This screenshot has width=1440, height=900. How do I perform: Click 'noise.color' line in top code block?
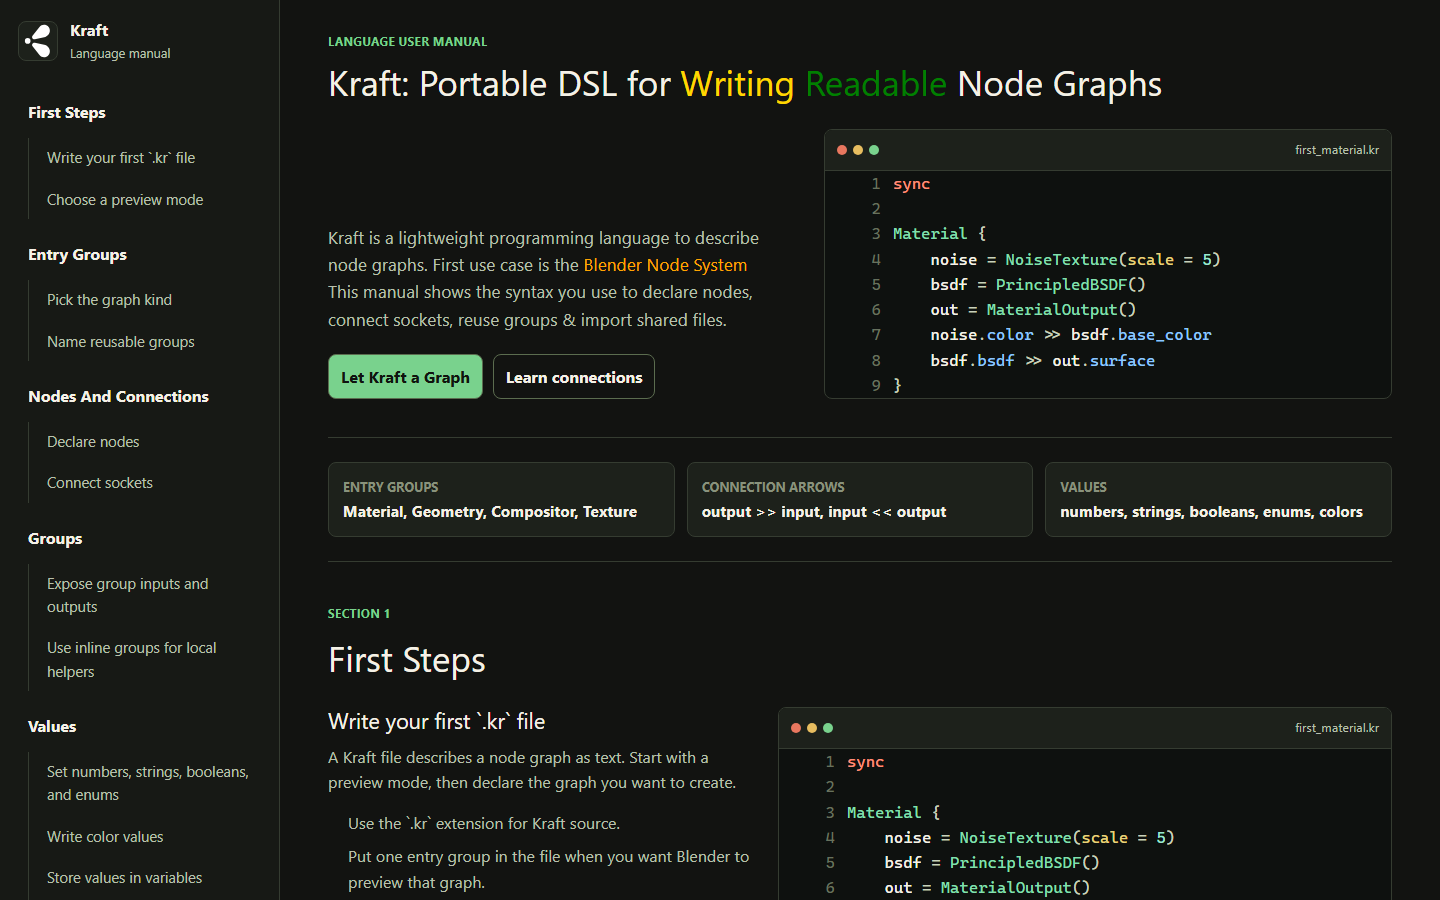[x=1071, y=335]
